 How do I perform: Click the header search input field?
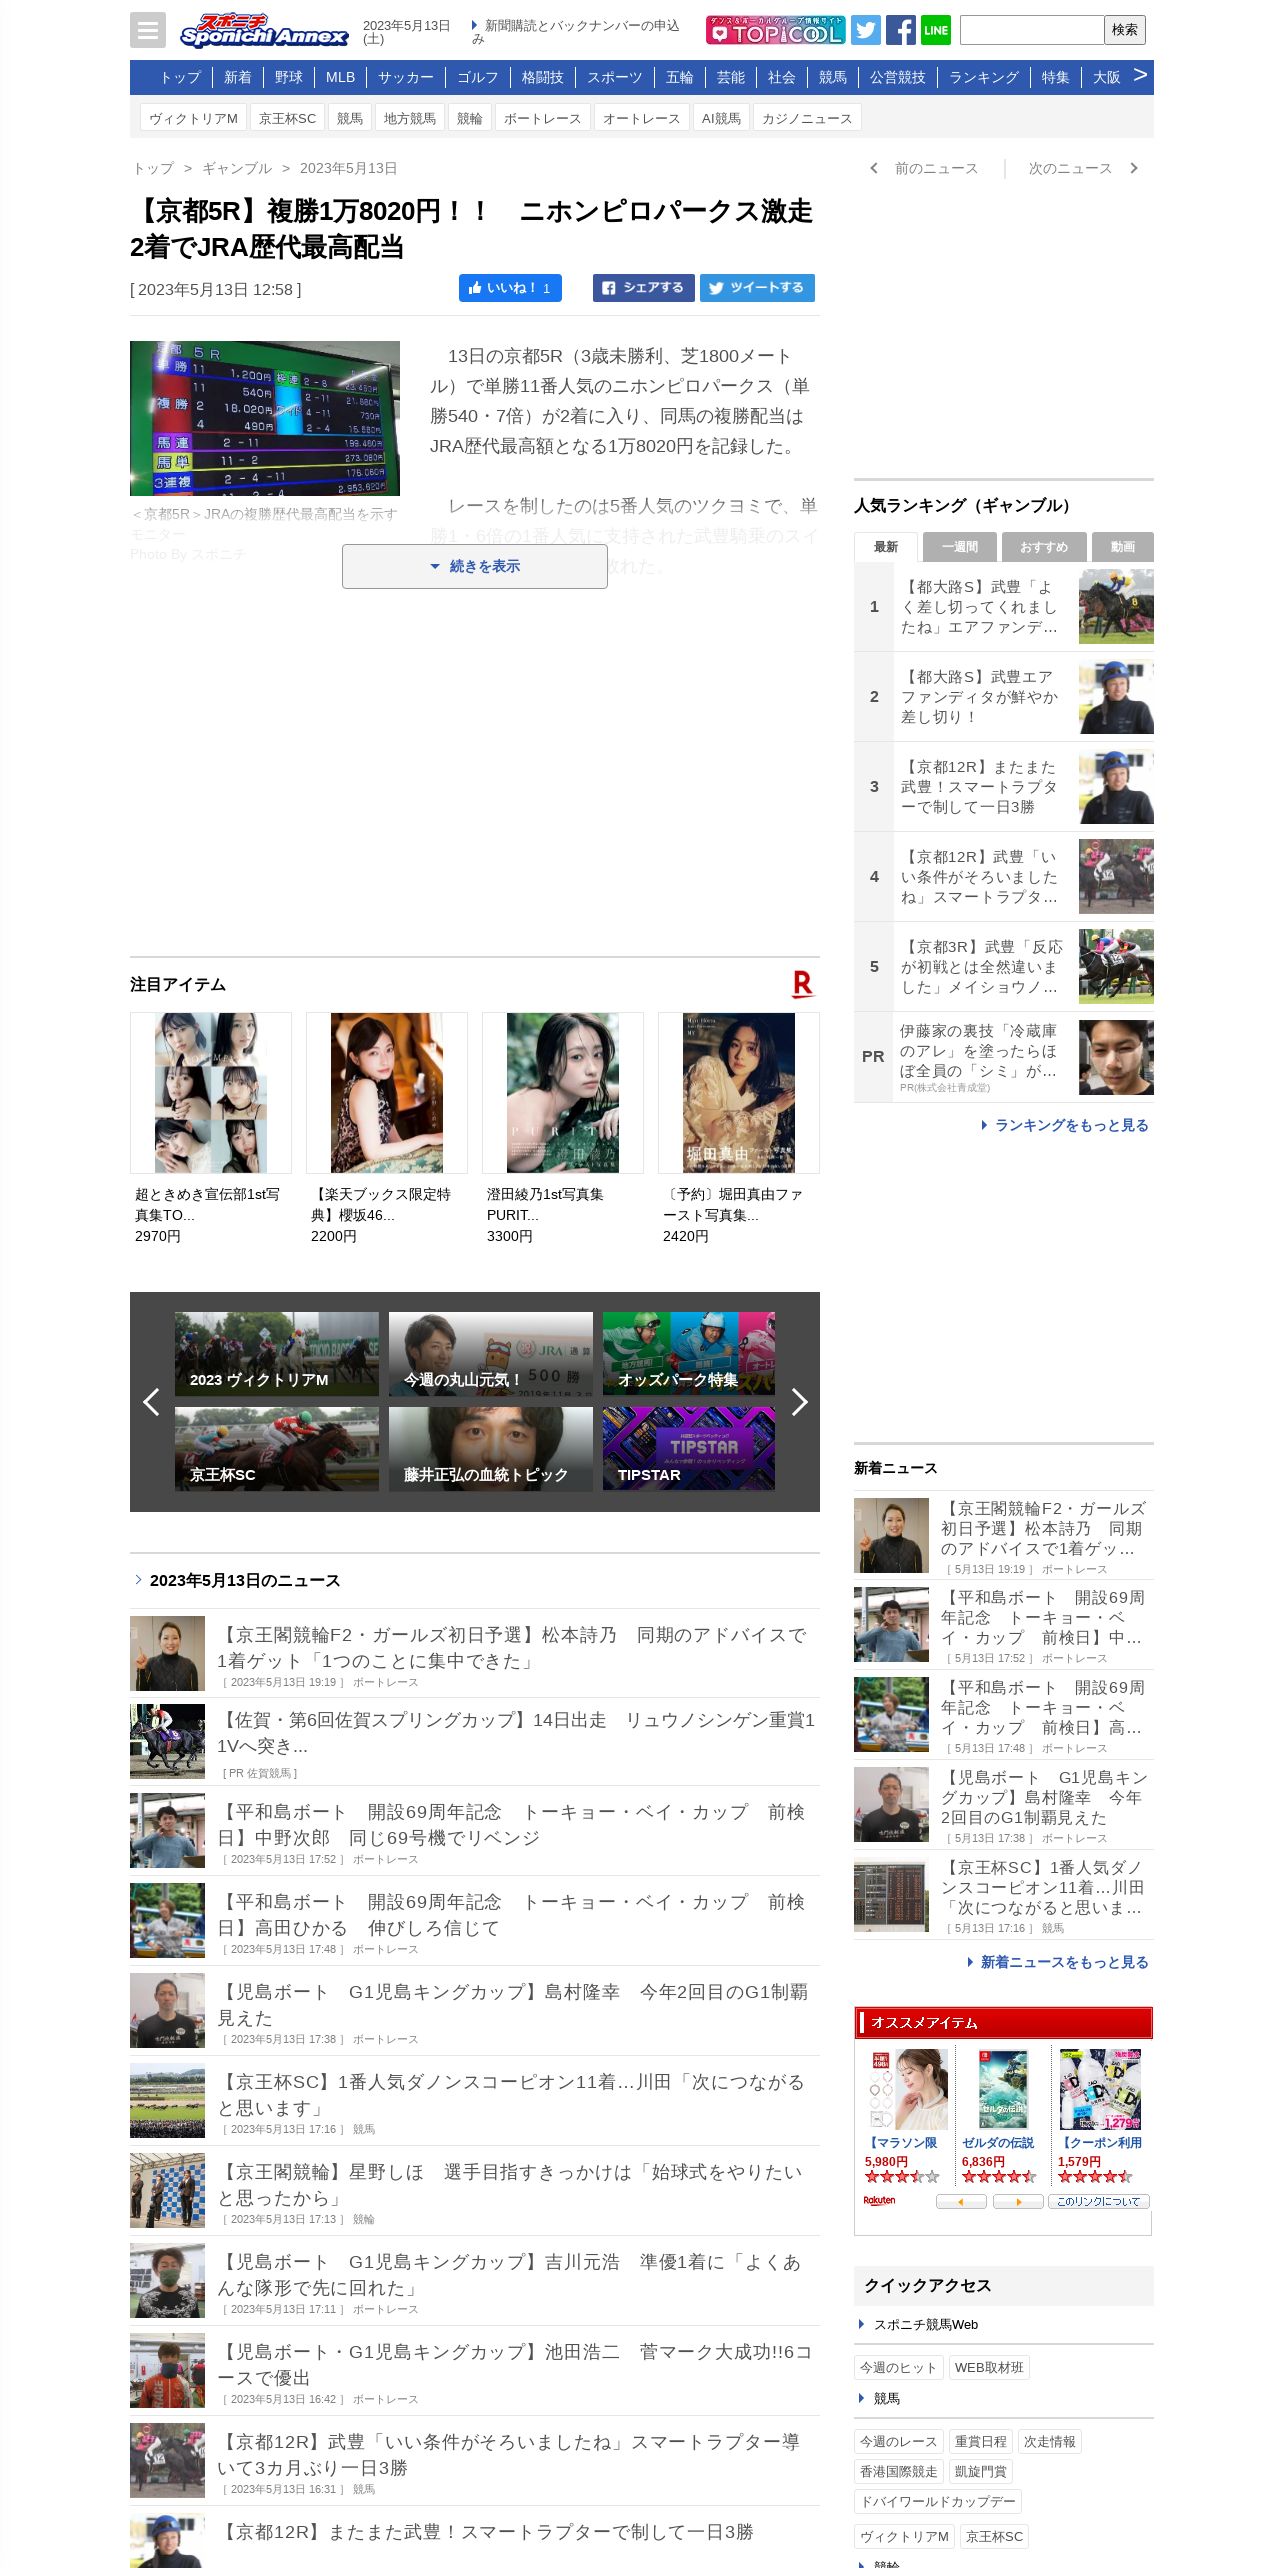point(1032,30)
